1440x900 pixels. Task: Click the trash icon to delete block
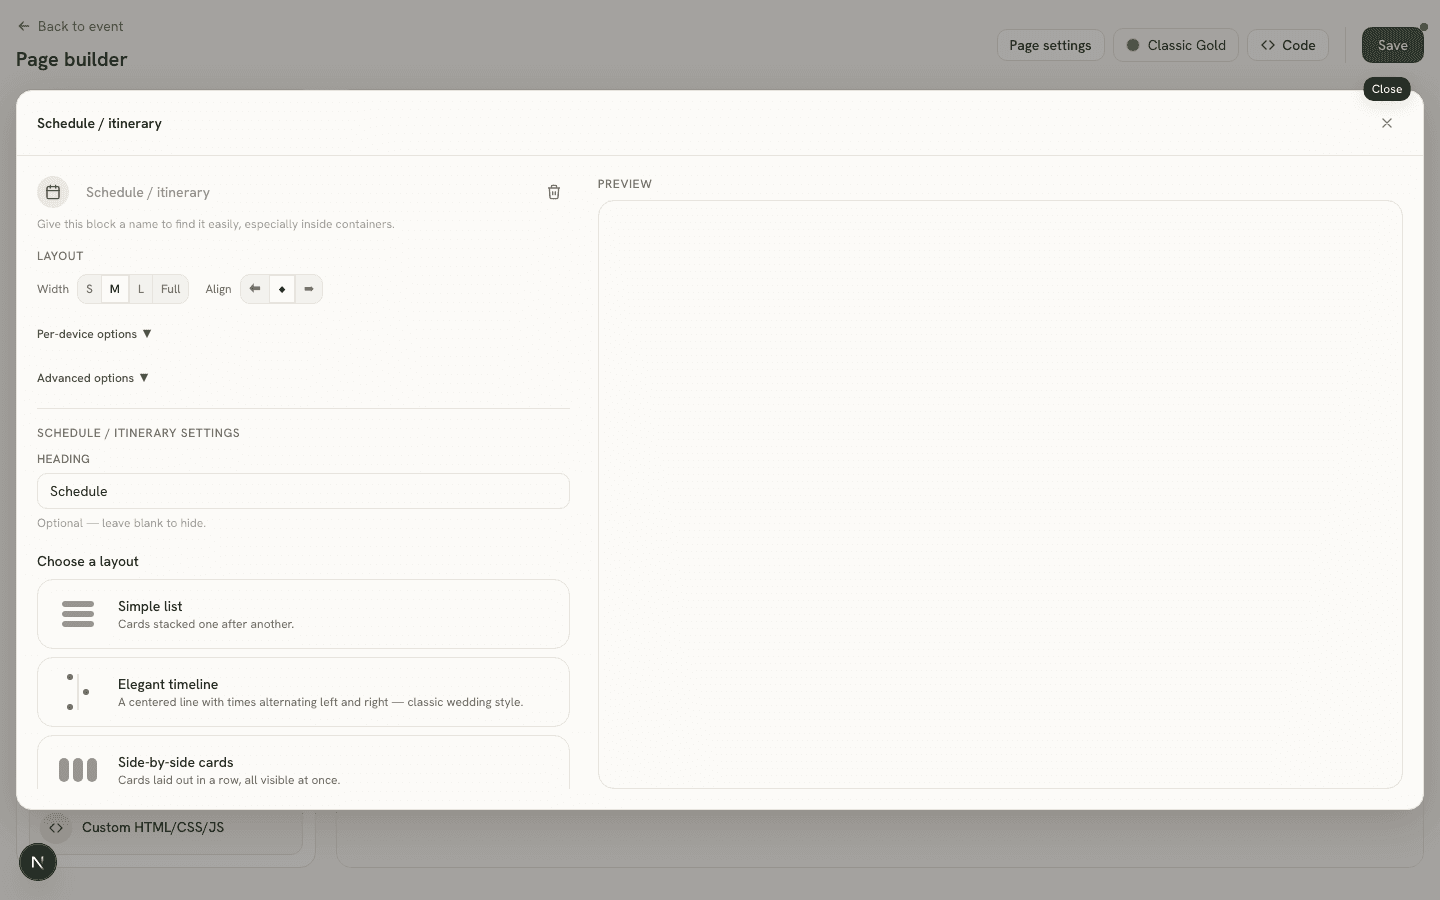point(554,192)
